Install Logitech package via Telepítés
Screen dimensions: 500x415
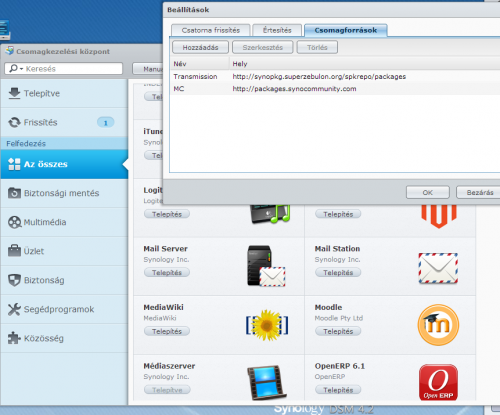[167, 214]
